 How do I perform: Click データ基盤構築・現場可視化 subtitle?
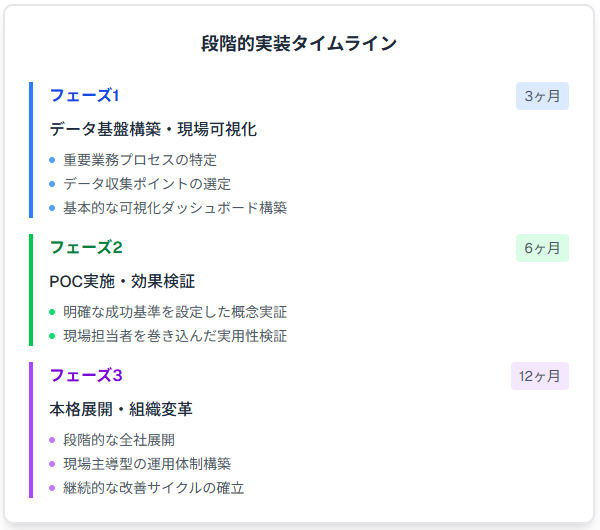pyautogui.click(x=153, y=129)
